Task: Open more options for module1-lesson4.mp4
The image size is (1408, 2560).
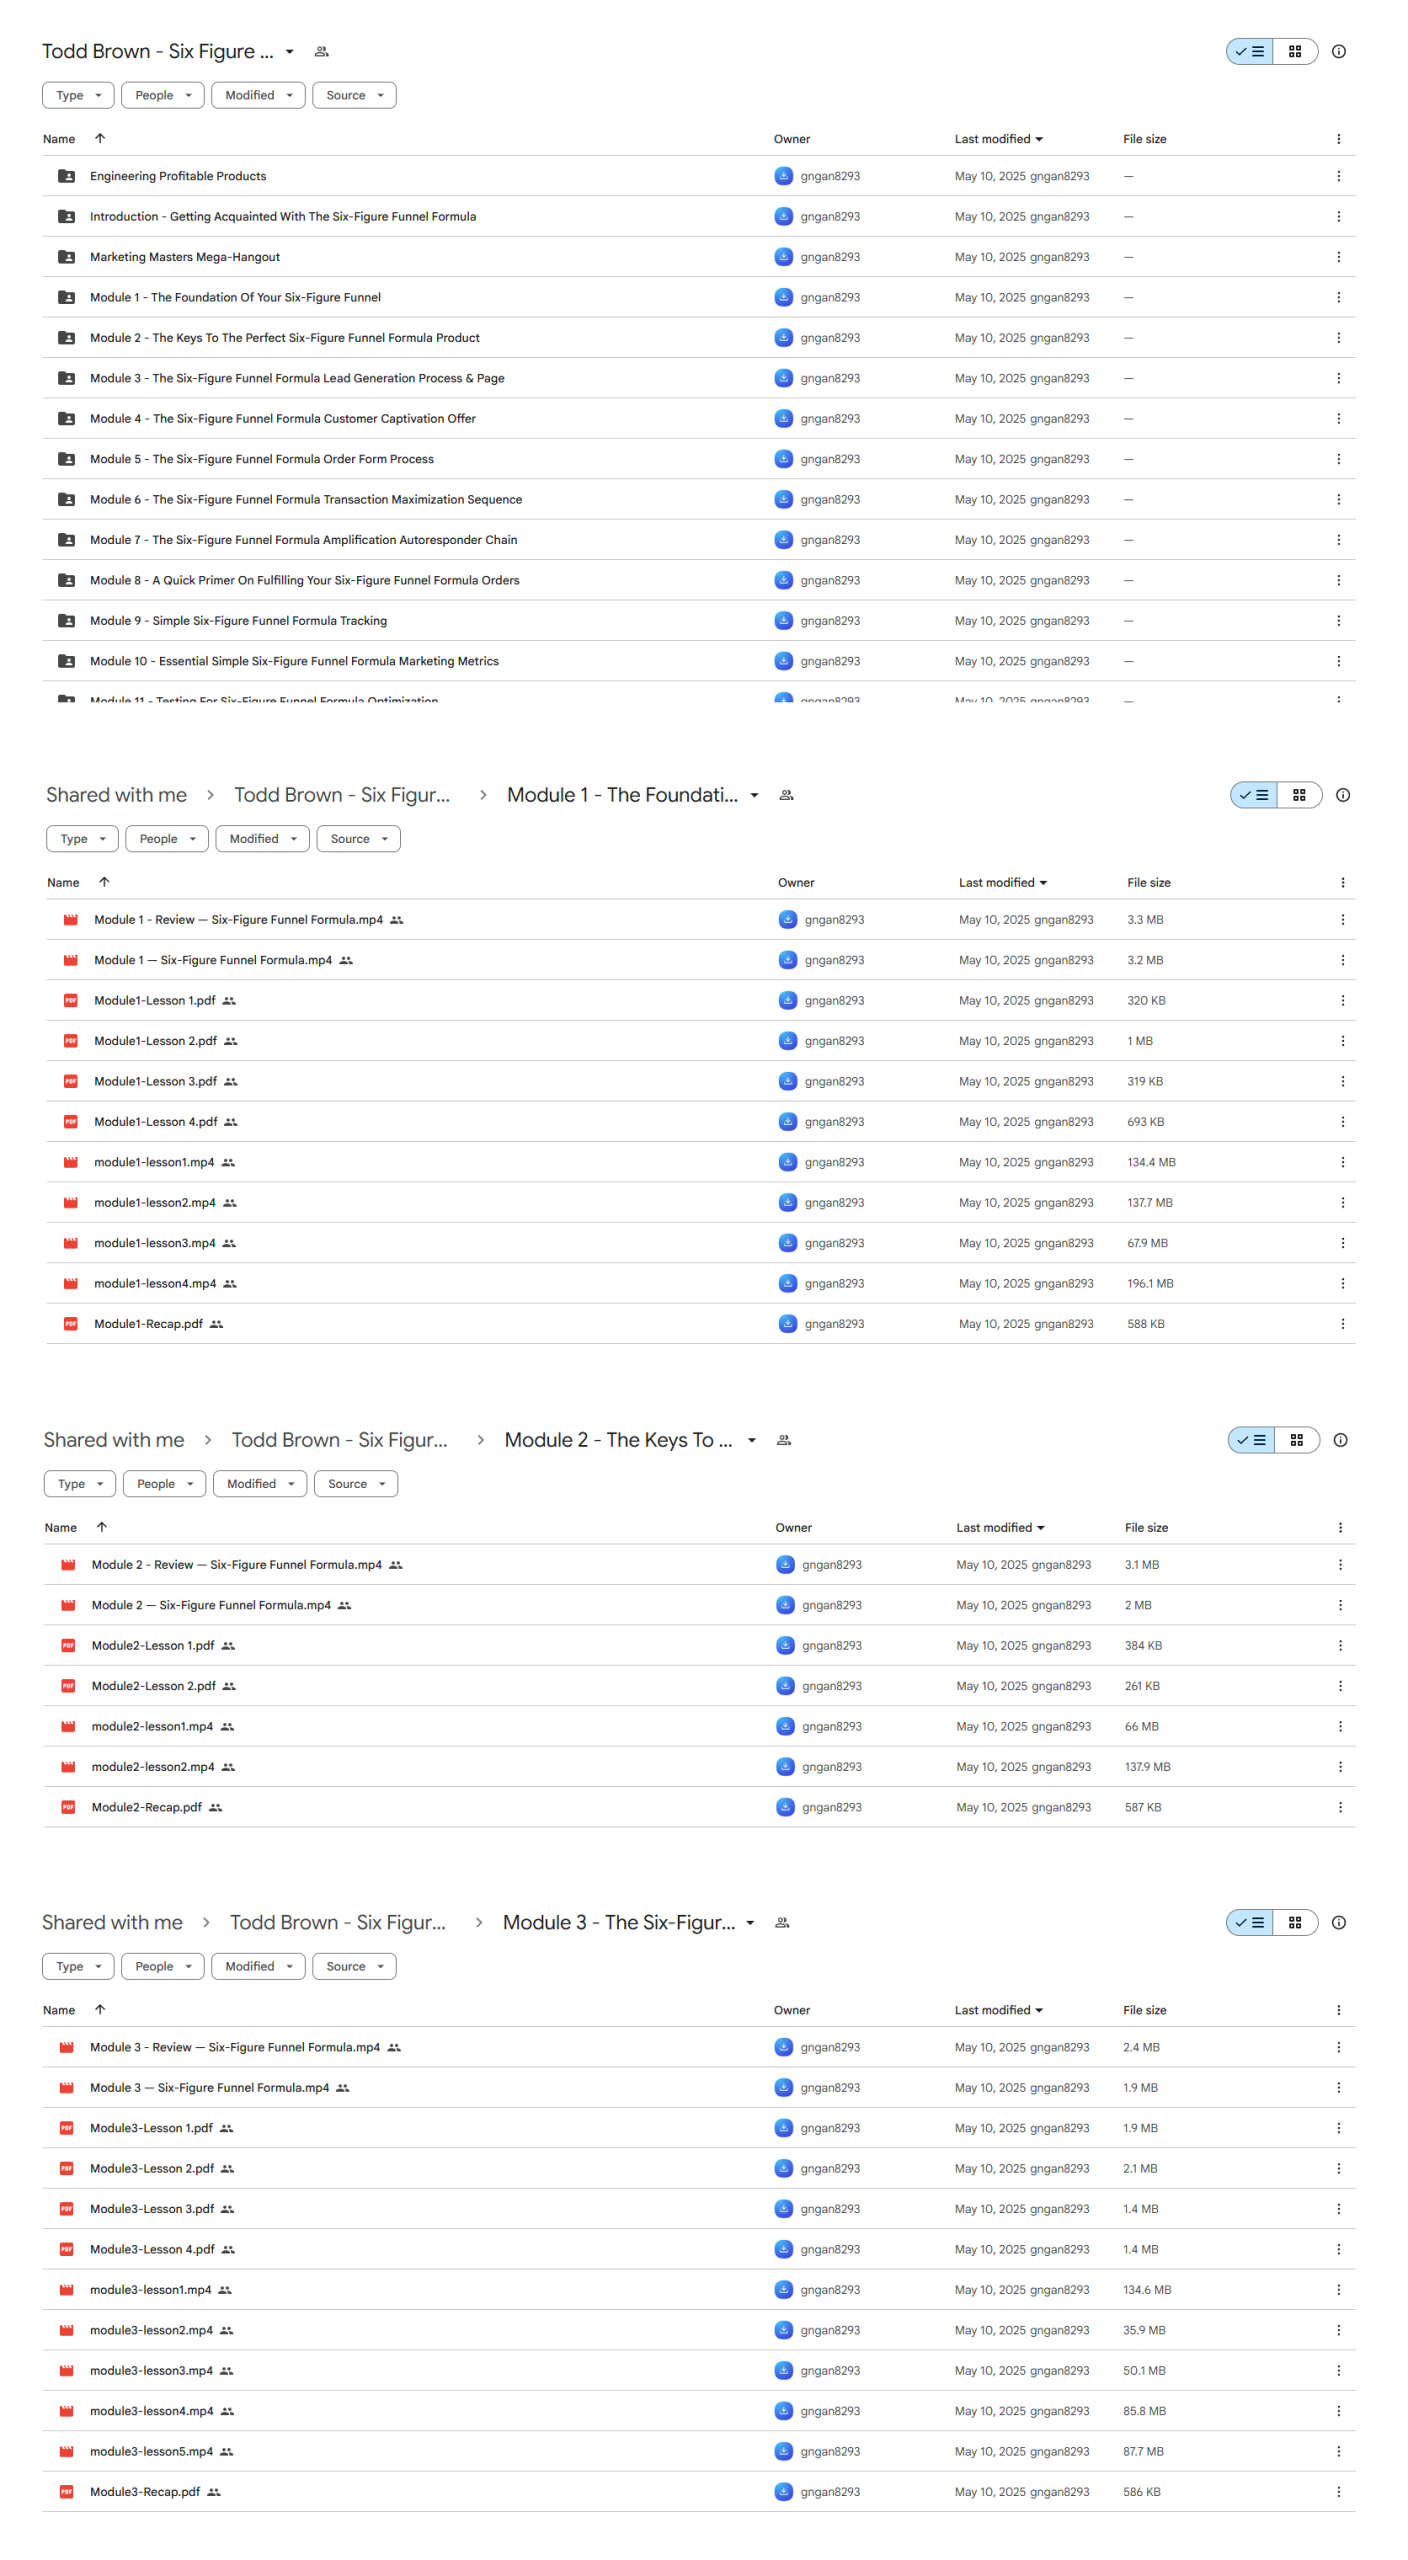Action: click(1342, 1283)
